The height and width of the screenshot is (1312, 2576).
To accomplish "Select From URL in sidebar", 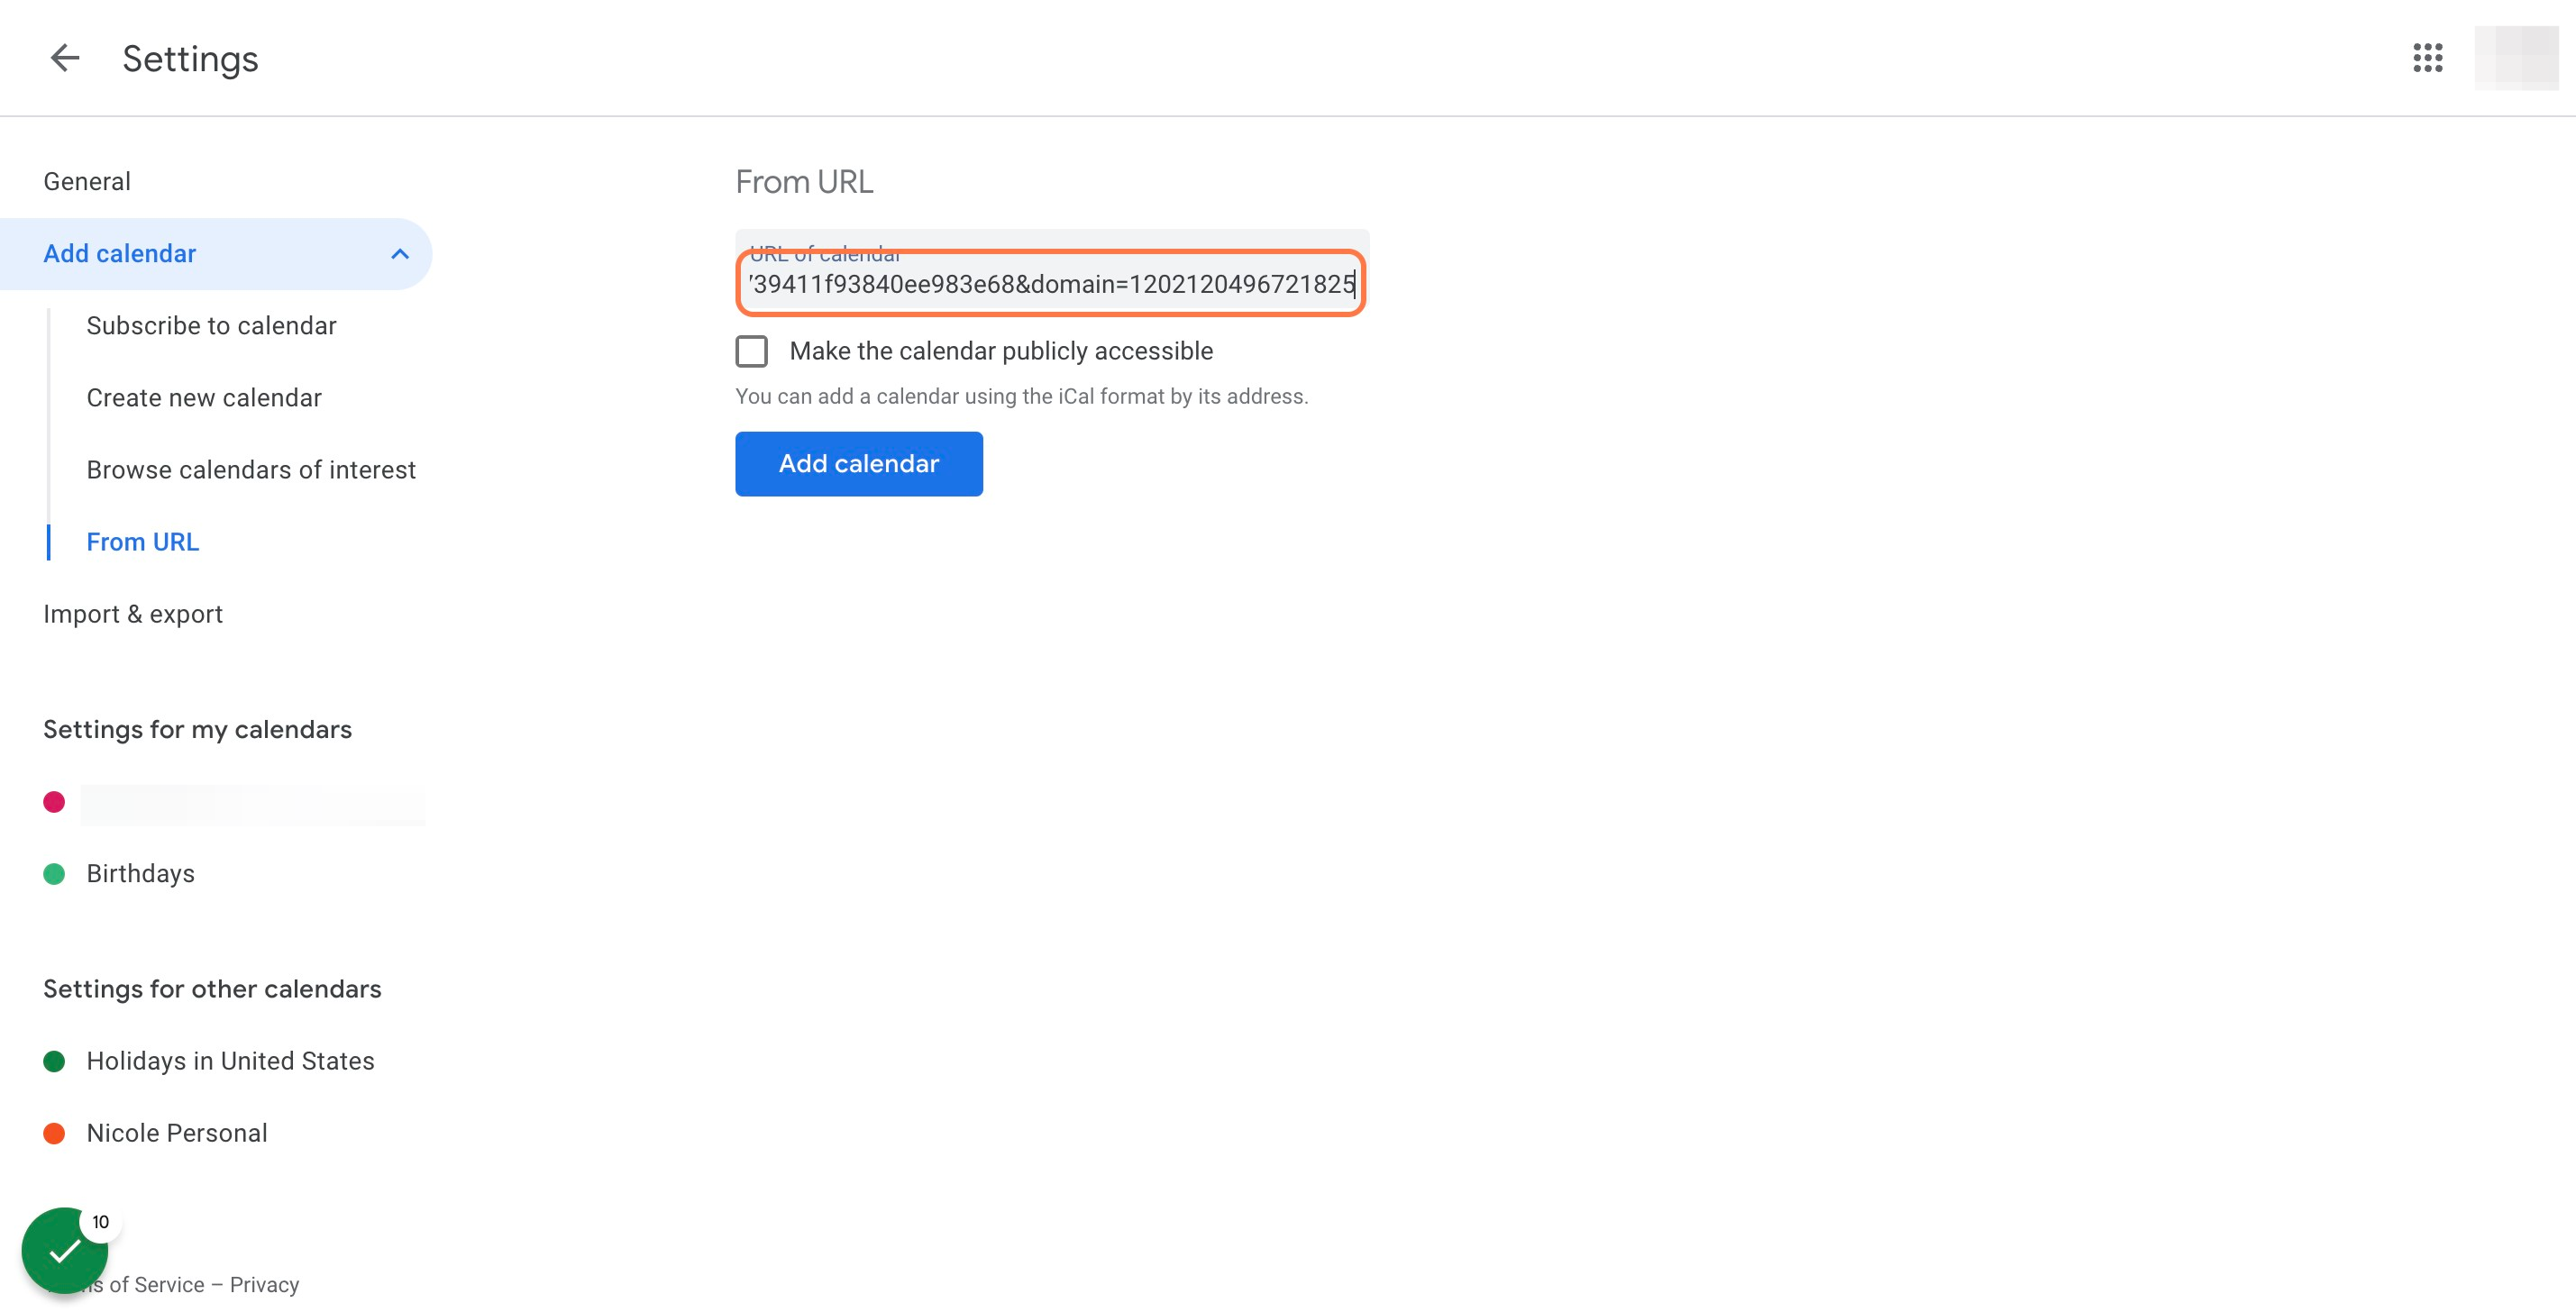I will click(x=143, y=542).
